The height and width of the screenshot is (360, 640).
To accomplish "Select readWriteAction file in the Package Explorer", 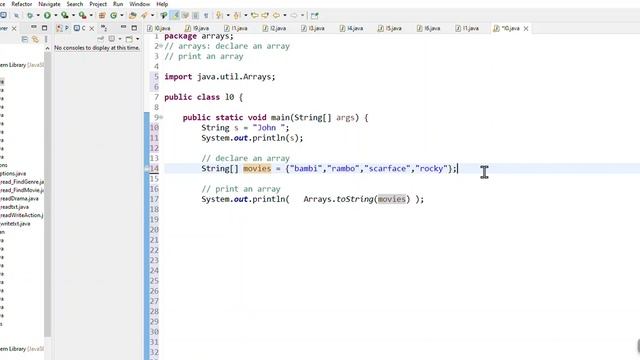I will coord(22,215).
